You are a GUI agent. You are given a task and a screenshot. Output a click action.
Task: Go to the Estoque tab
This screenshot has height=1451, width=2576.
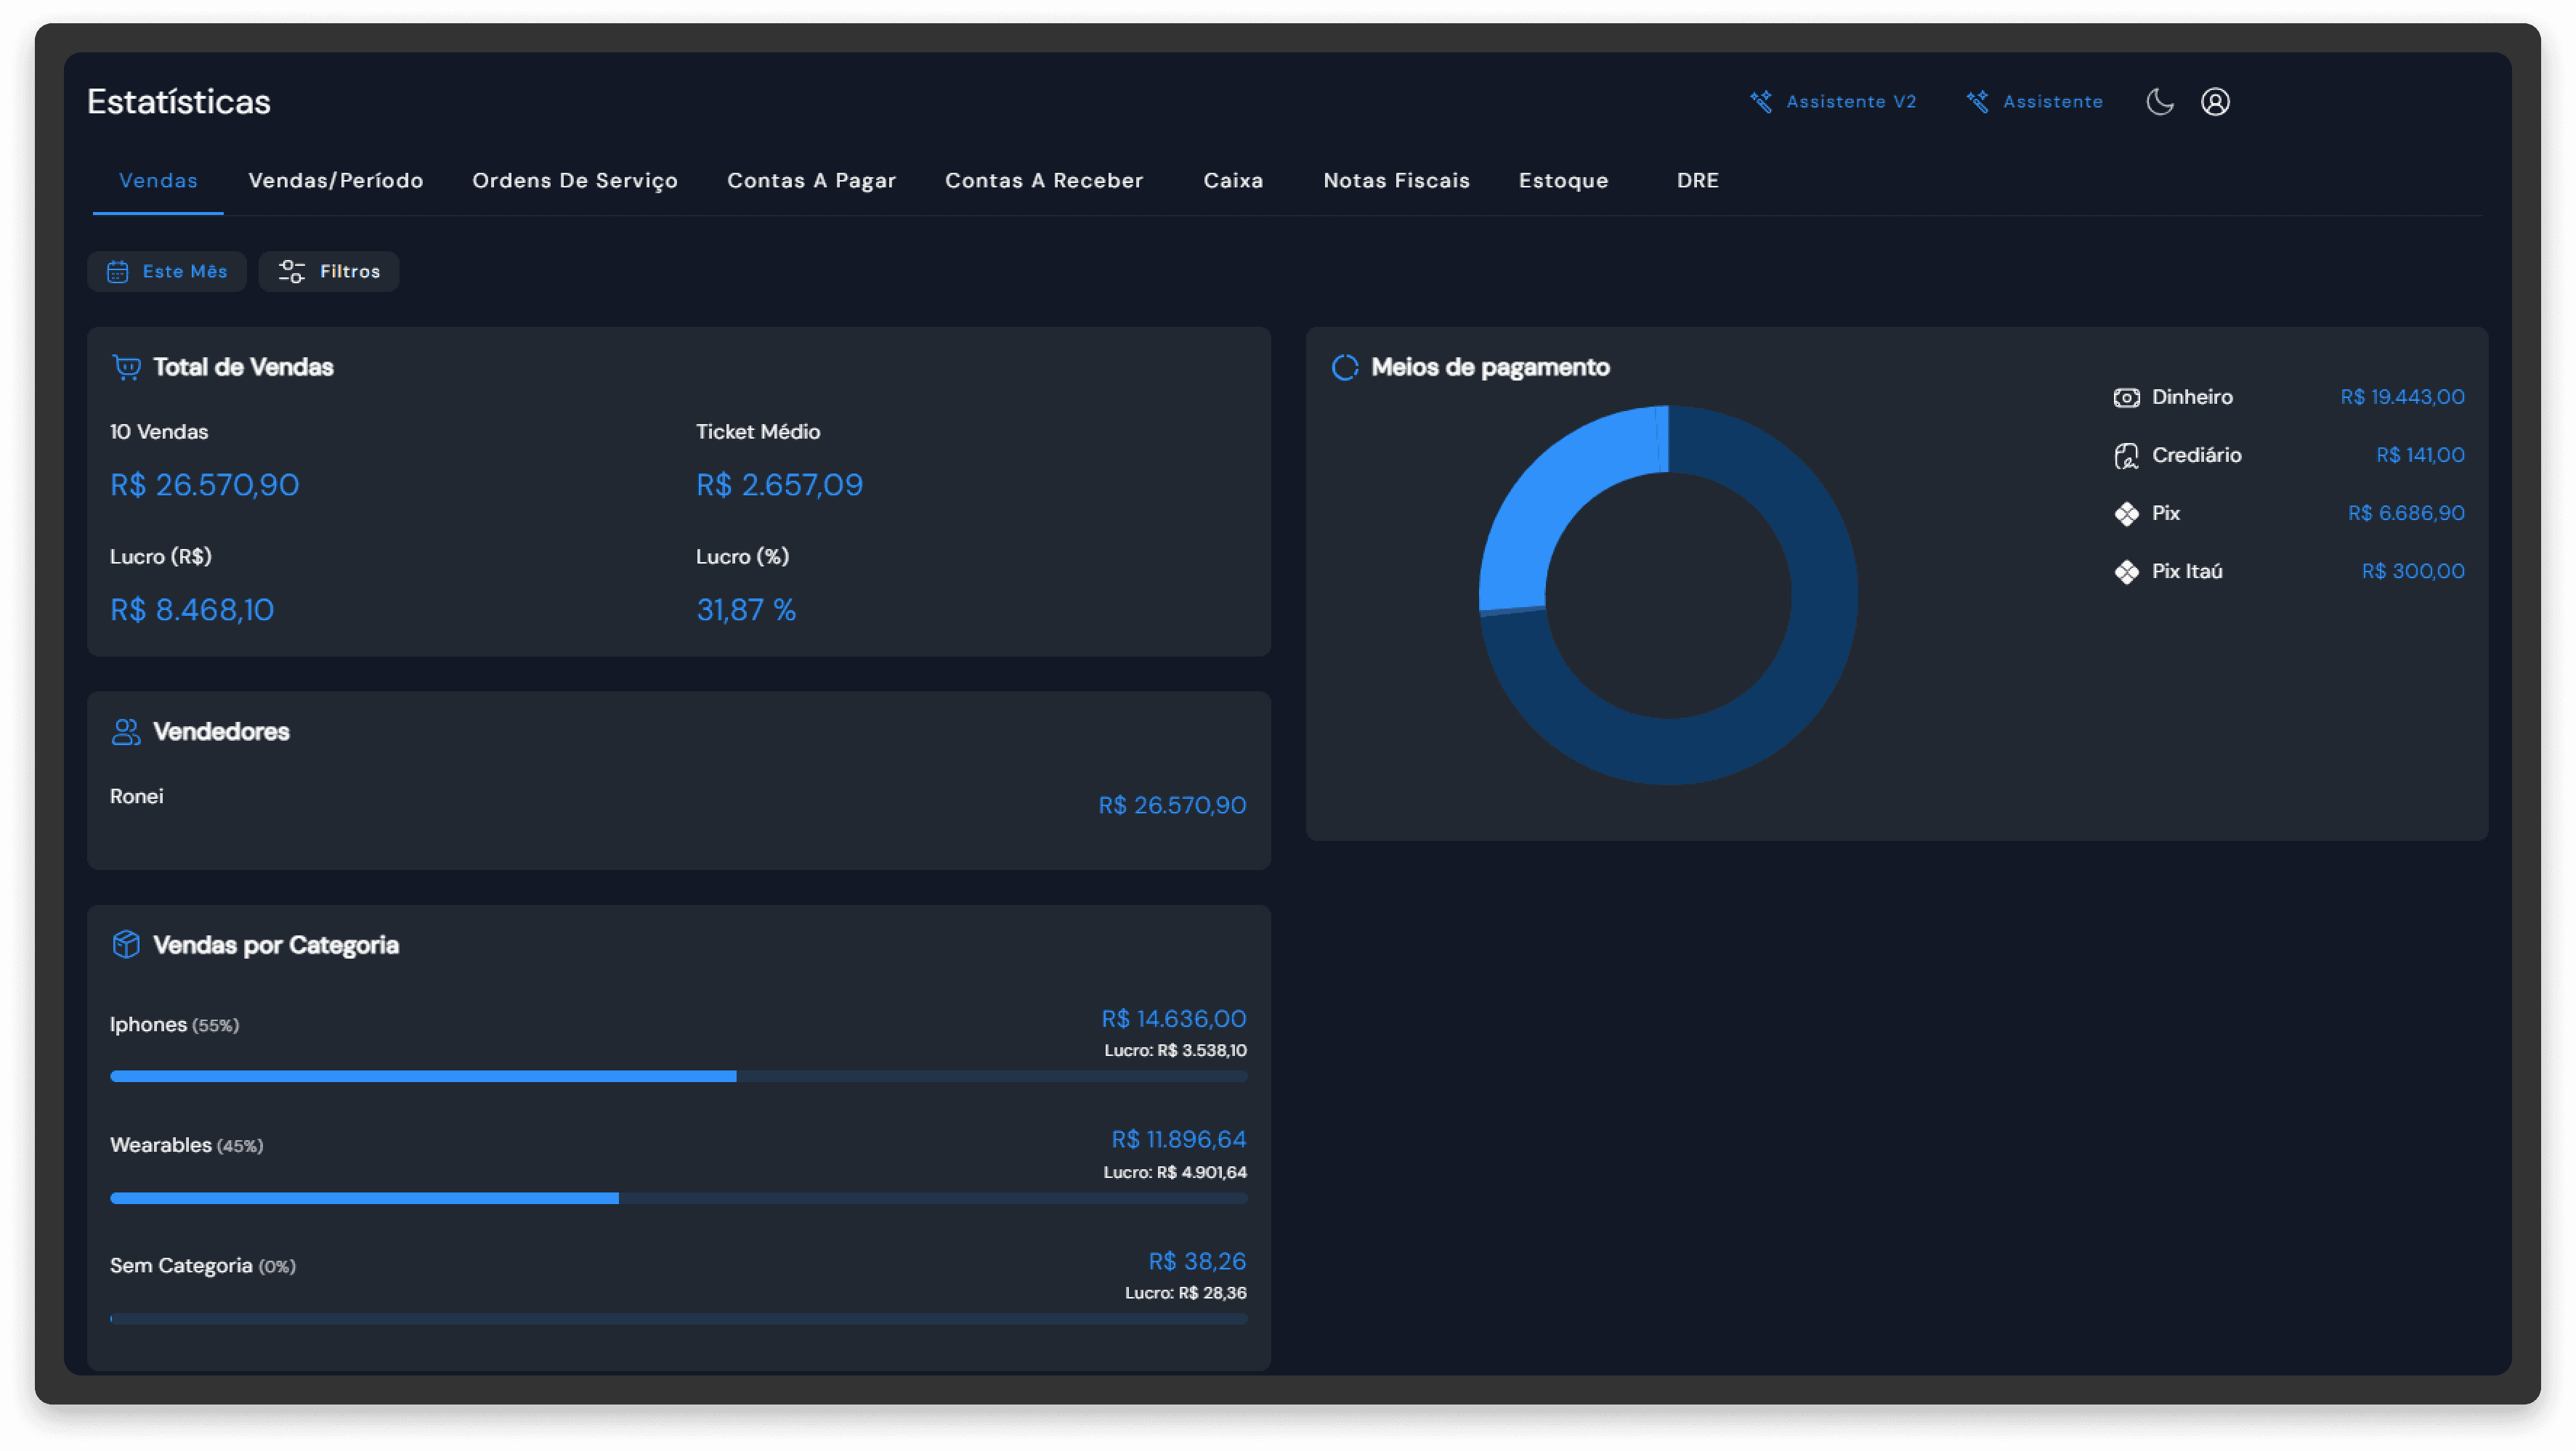point(1563,181)
